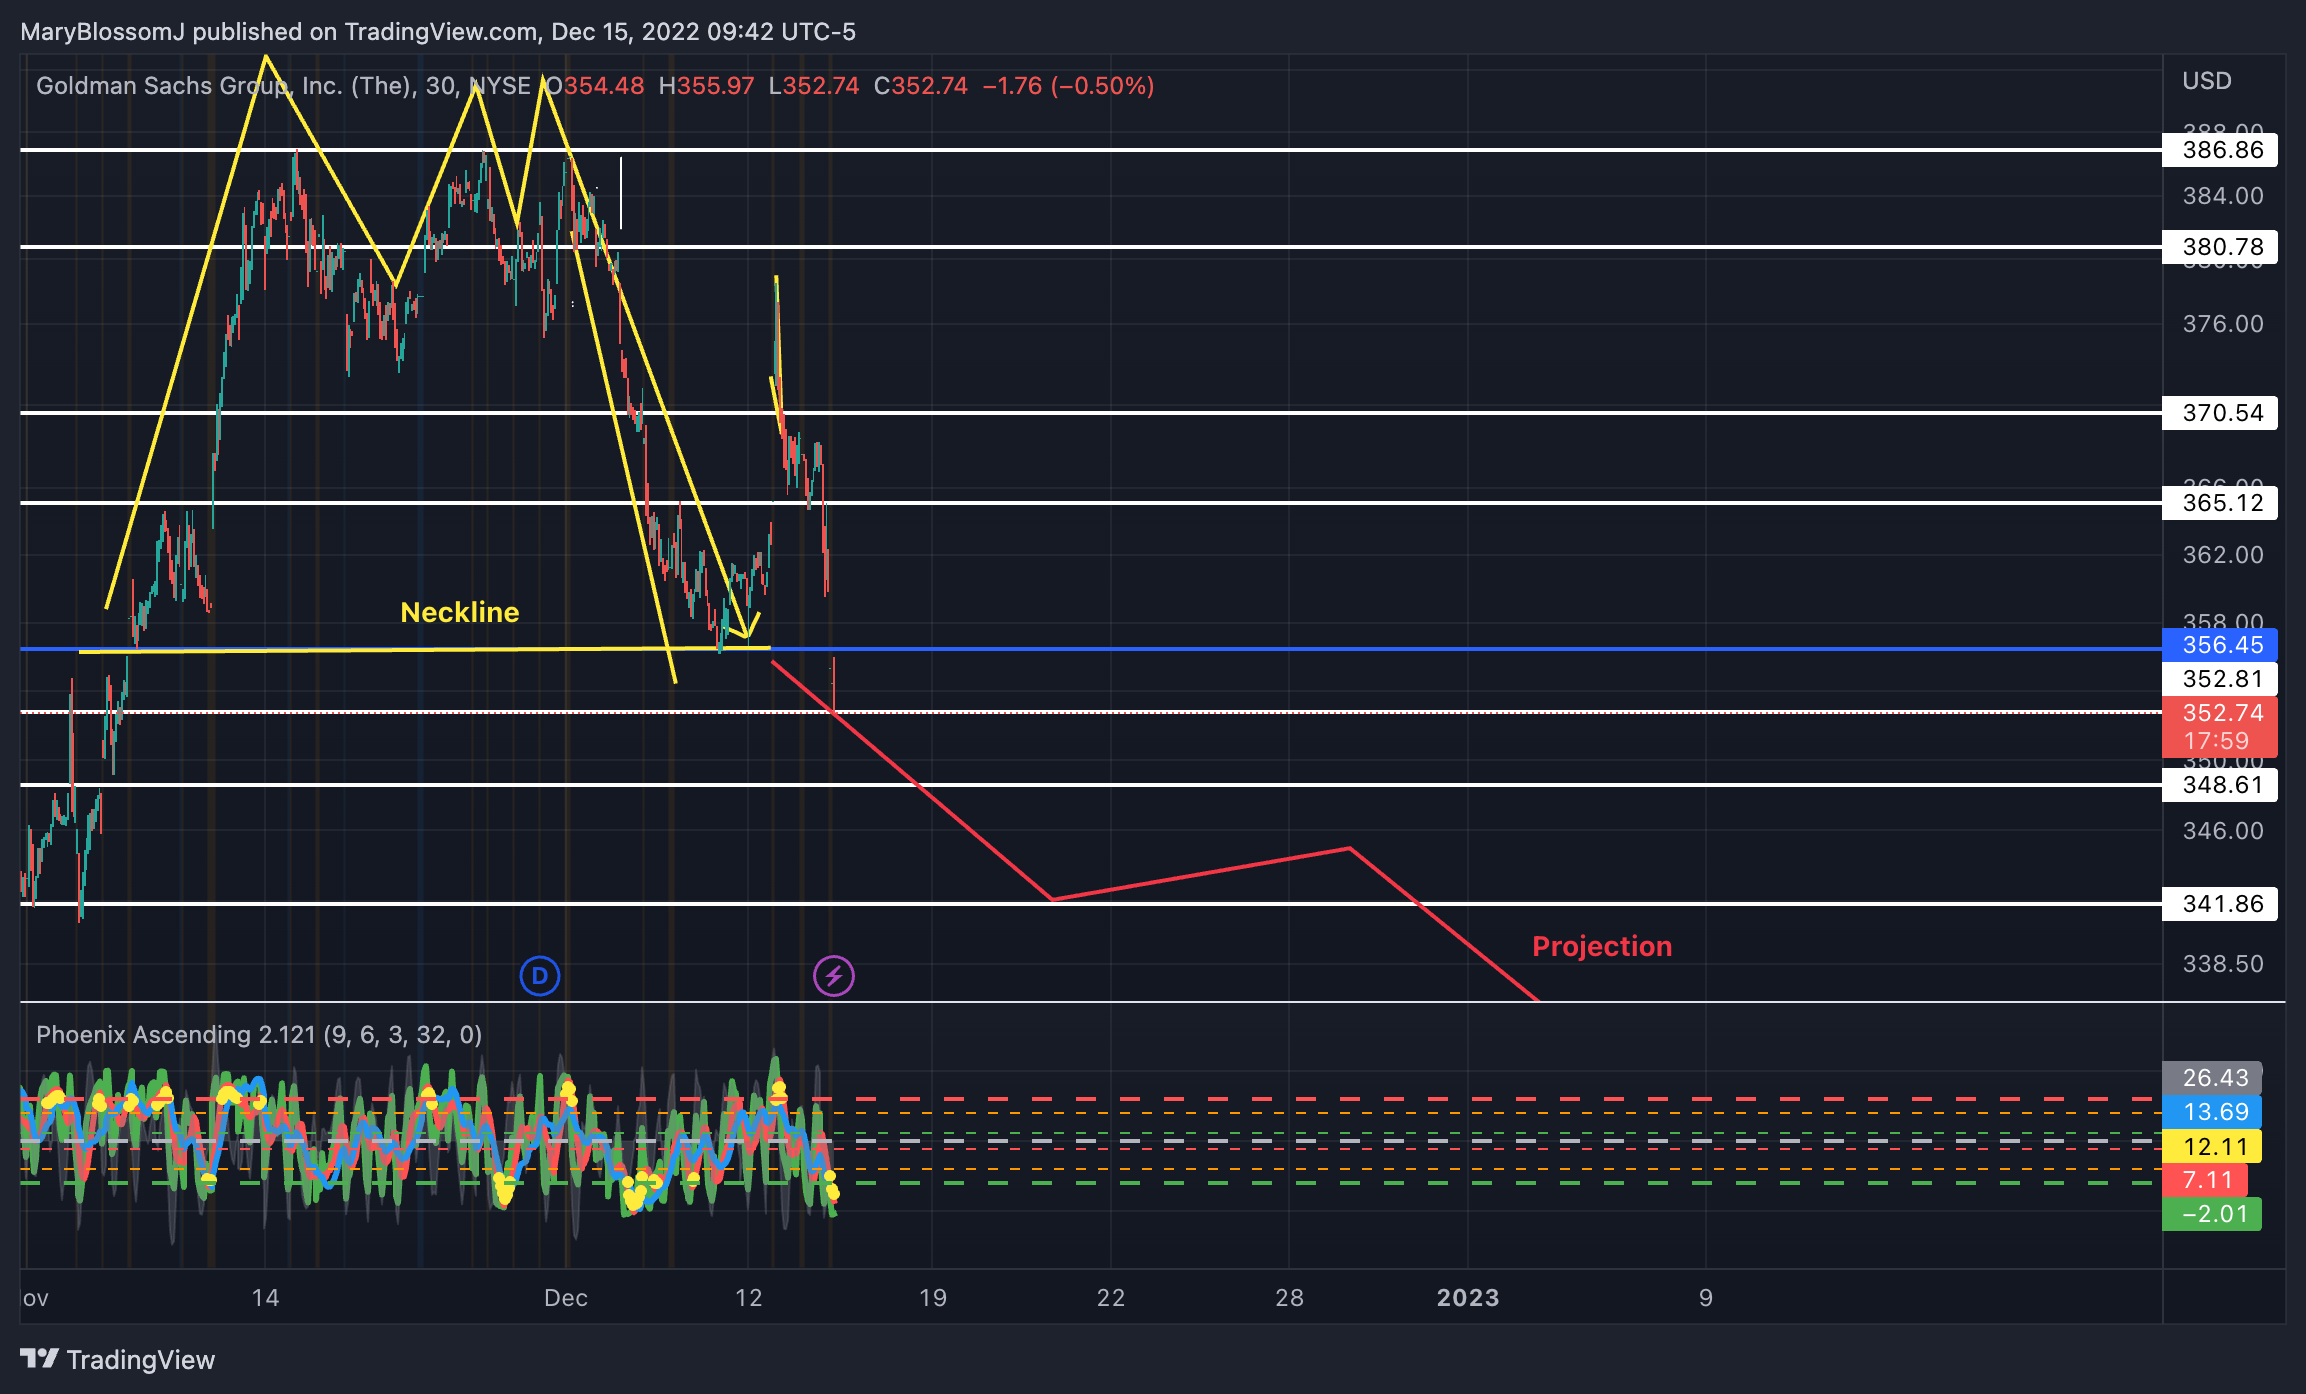Click the 338.50 price axis tick
This screenshot has height=1394, width=2306.
pos(2223,964)
